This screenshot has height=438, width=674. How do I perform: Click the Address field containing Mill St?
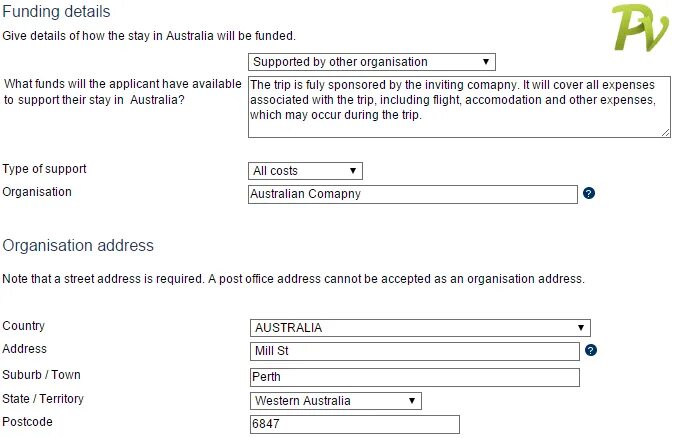click(414, 351)
